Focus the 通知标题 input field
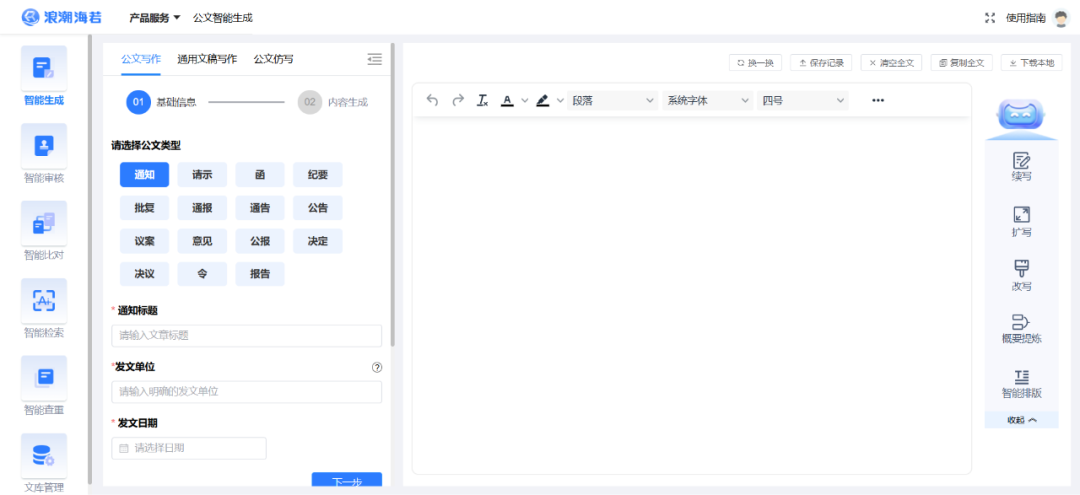This screenshot has height=495, width=1080. click(x=247, y=336)
